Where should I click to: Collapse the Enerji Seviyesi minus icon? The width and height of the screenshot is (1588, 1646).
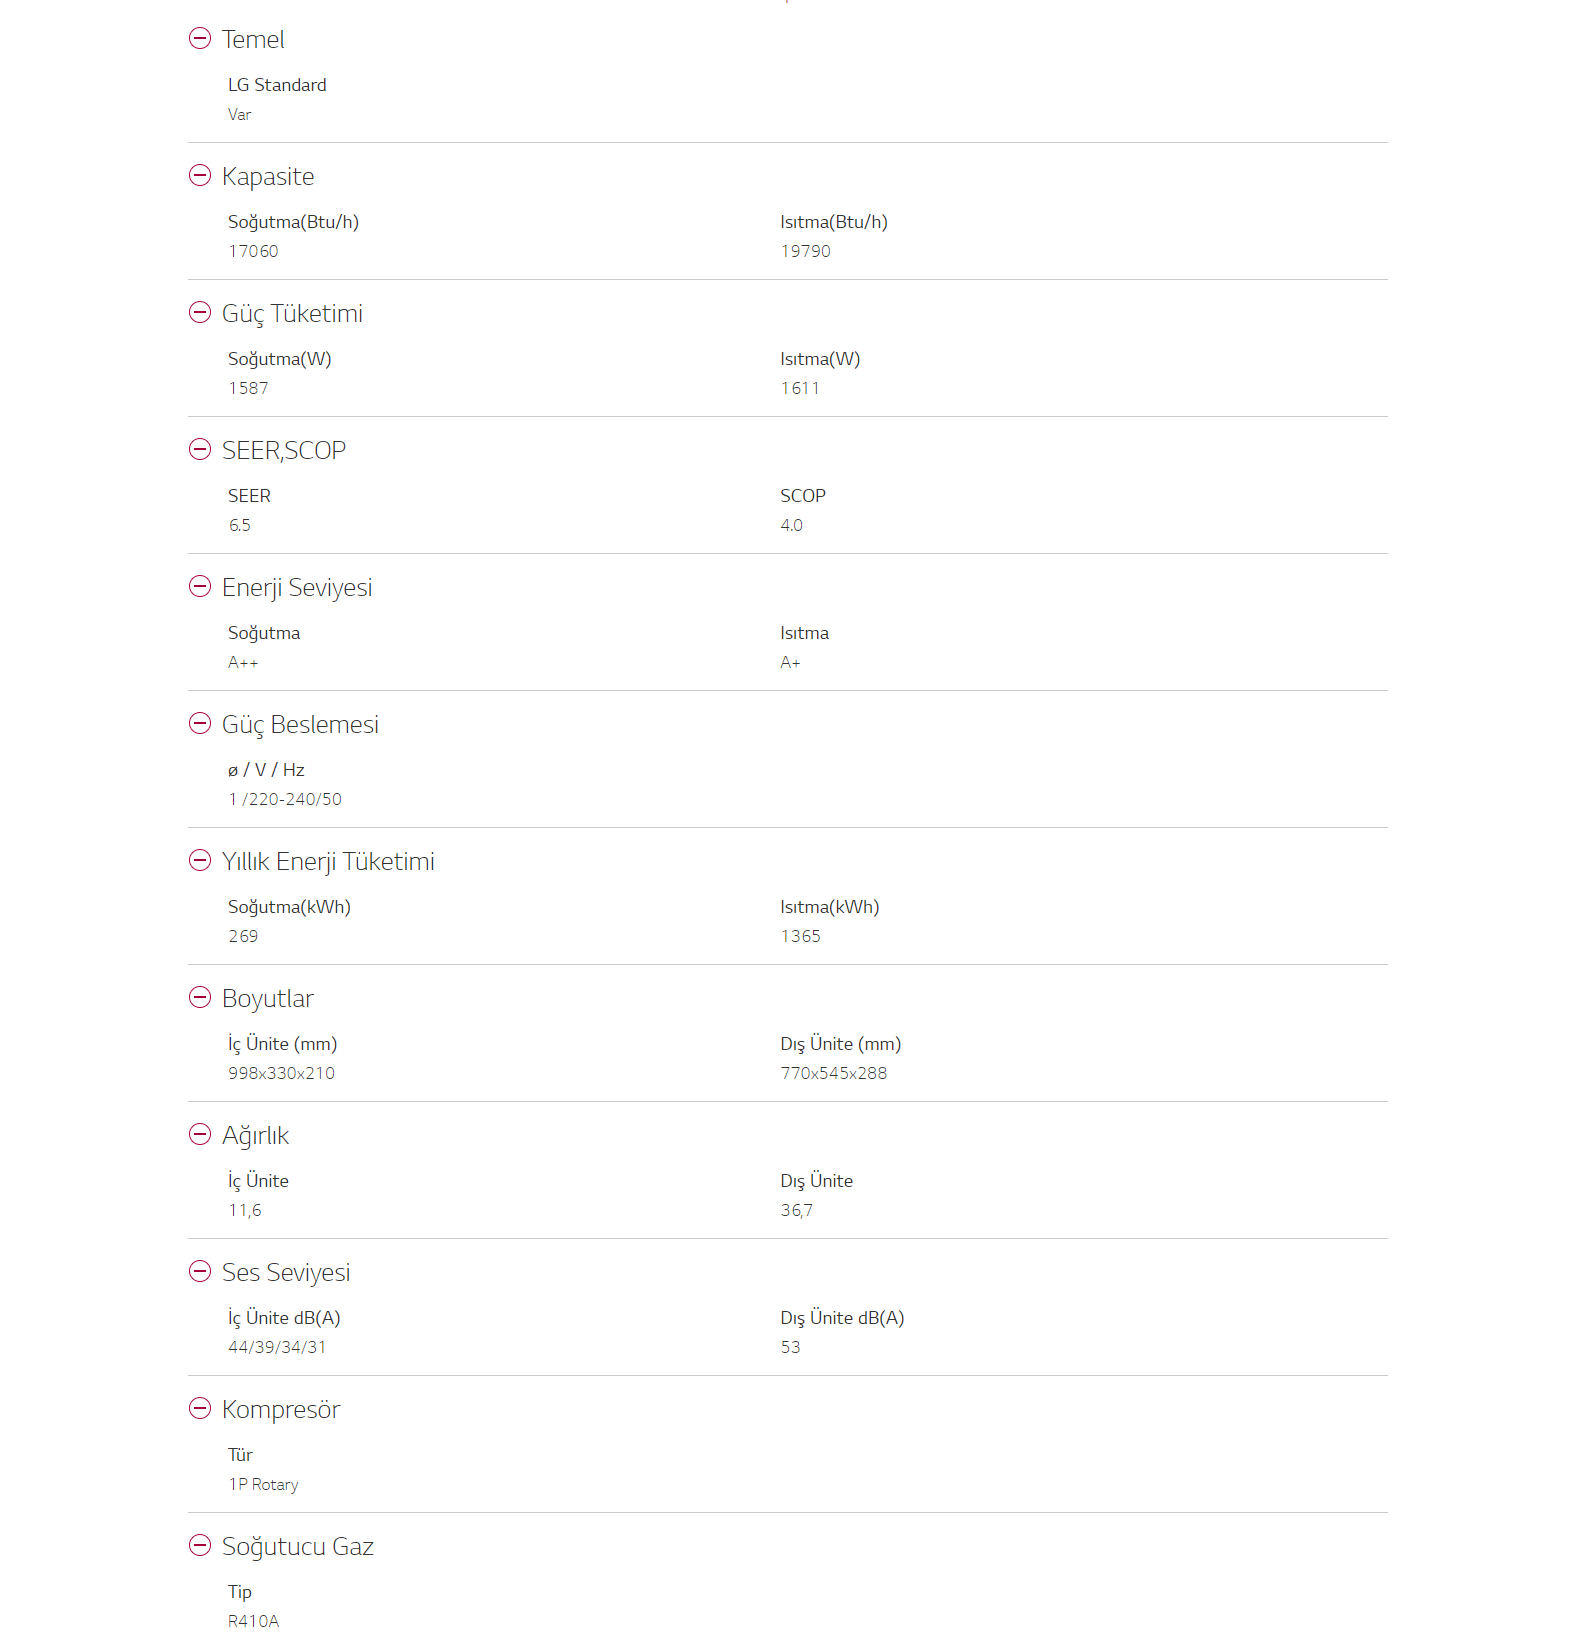[x=200, y=586]
